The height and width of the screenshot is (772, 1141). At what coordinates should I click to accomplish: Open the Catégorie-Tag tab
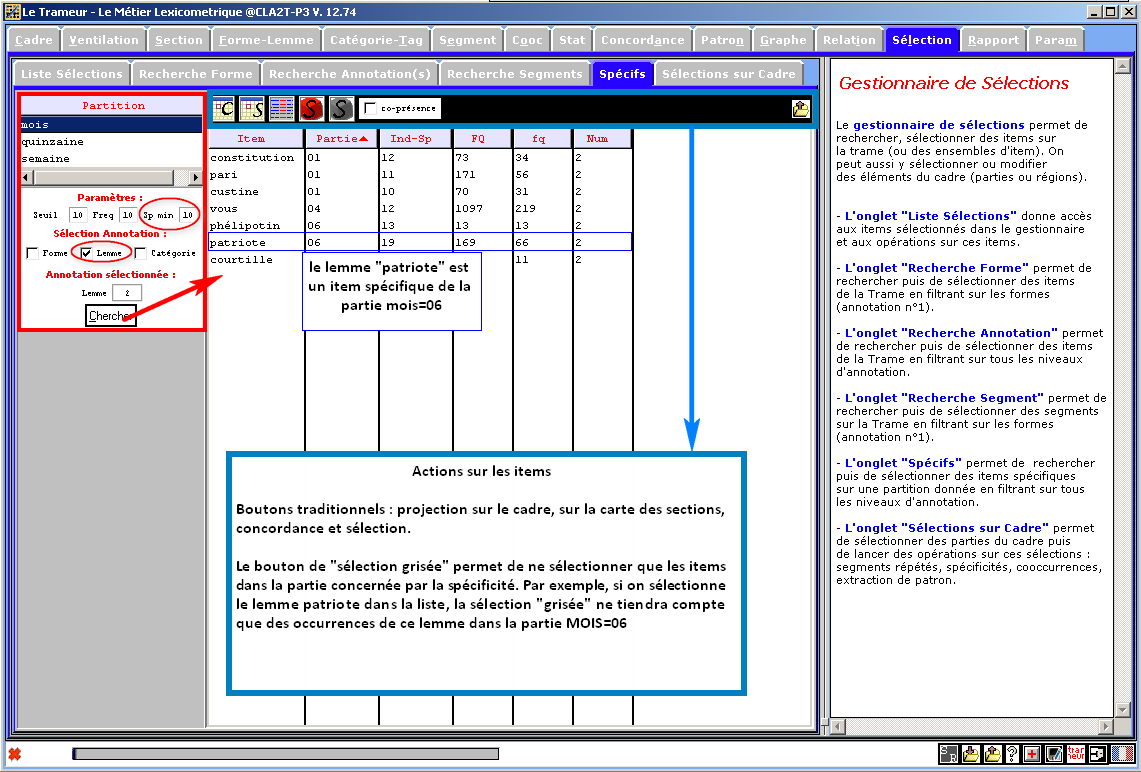[x=376, y=40]
